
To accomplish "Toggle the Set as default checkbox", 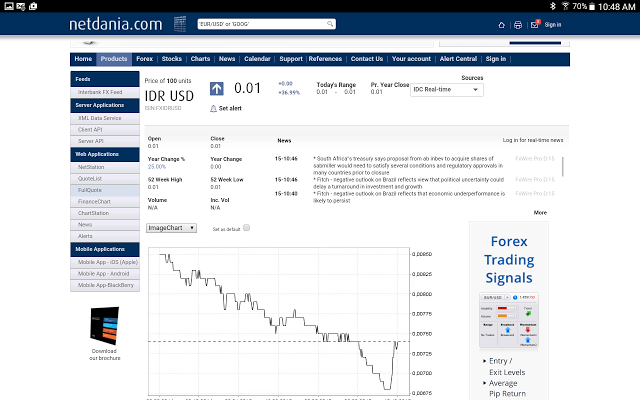I will (x=247, y=228).
